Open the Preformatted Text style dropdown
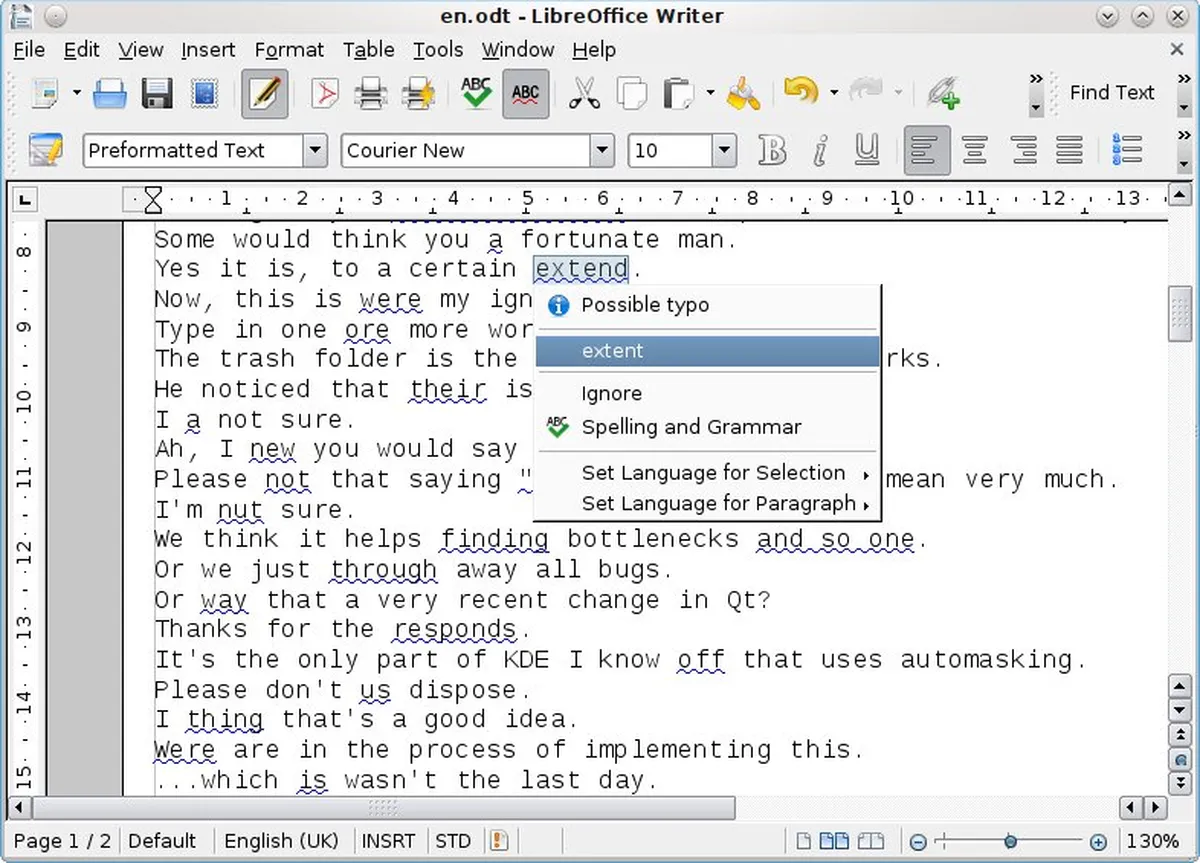The height and width of the screenshot is (863, 1200). click(315, 151)
